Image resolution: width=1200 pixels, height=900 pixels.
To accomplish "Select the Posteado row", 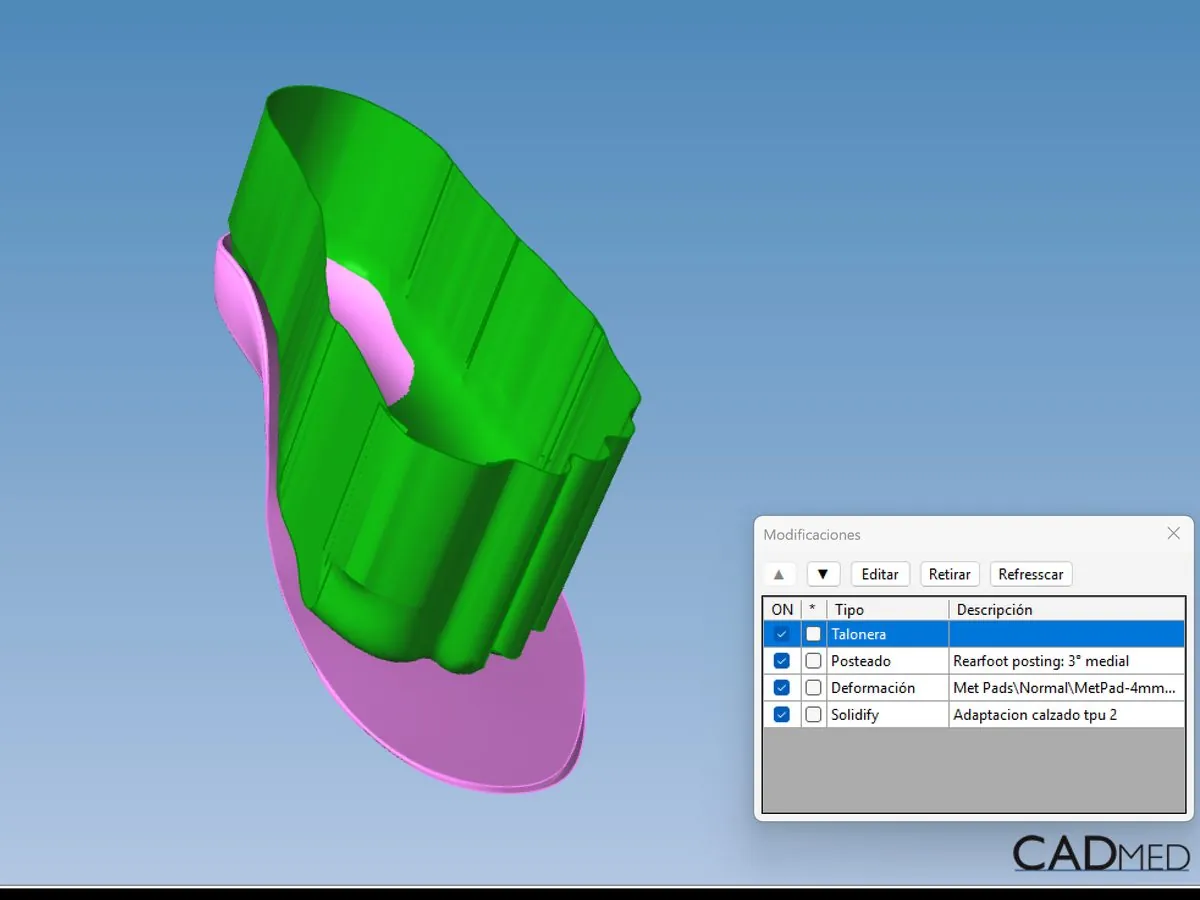I will click(x=974, y=661).
